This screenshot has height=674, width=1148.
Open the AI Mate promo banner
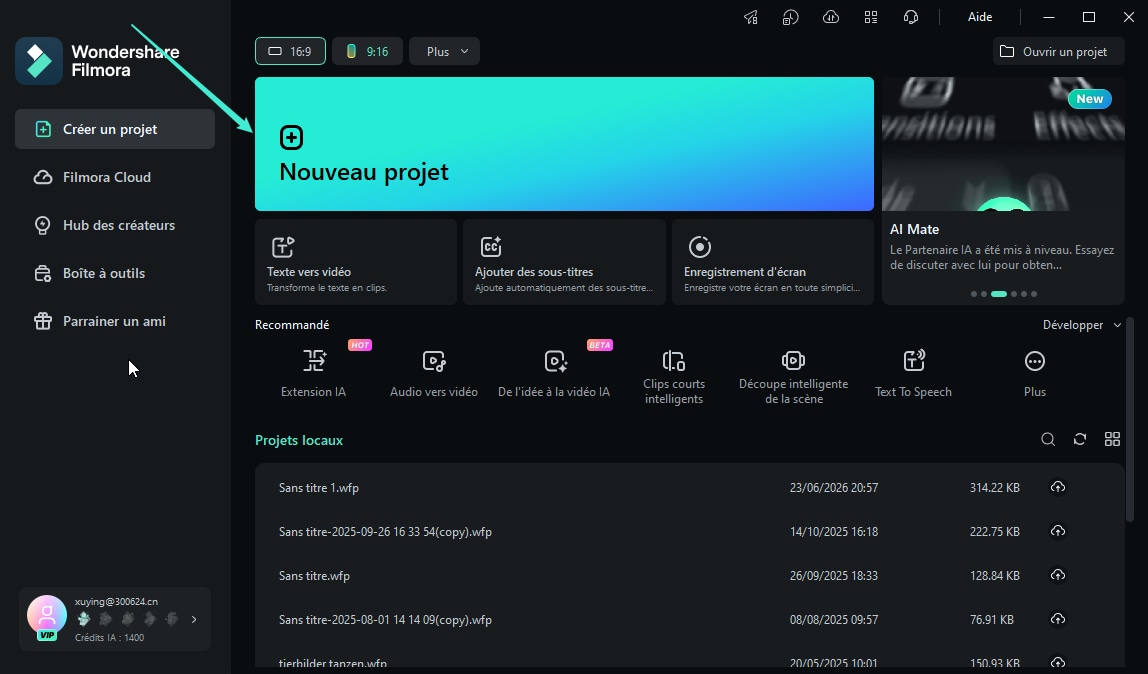pos(1003,190)
